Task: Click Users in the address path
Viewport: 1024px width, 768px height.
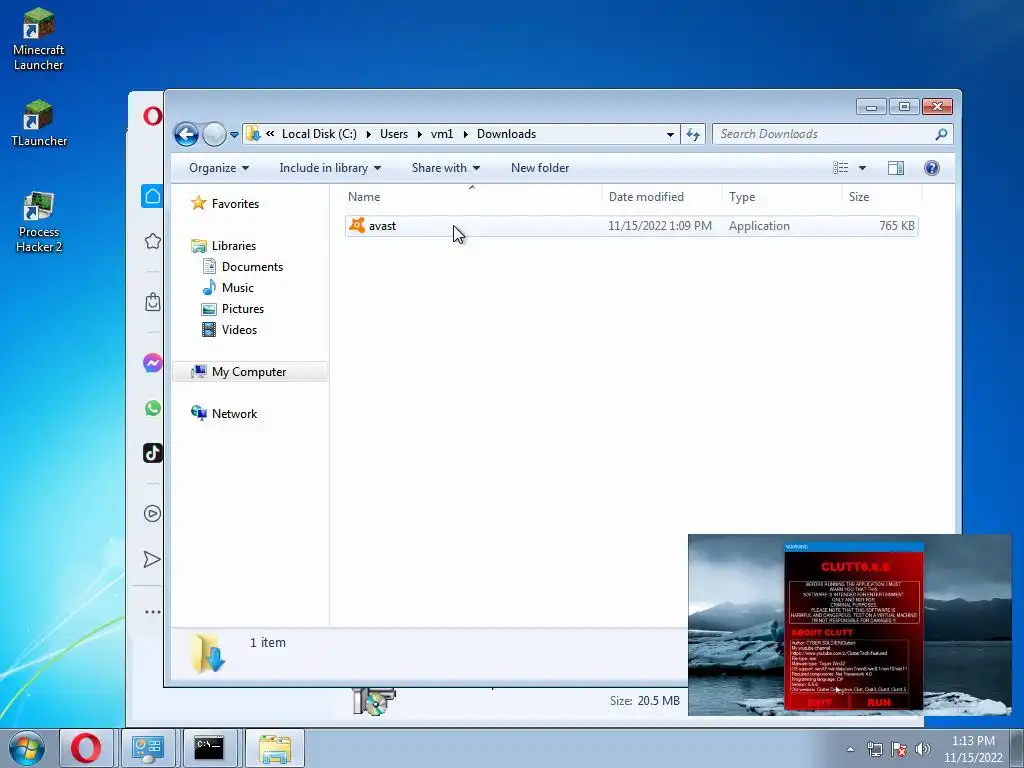Action: tap(394, 134)
